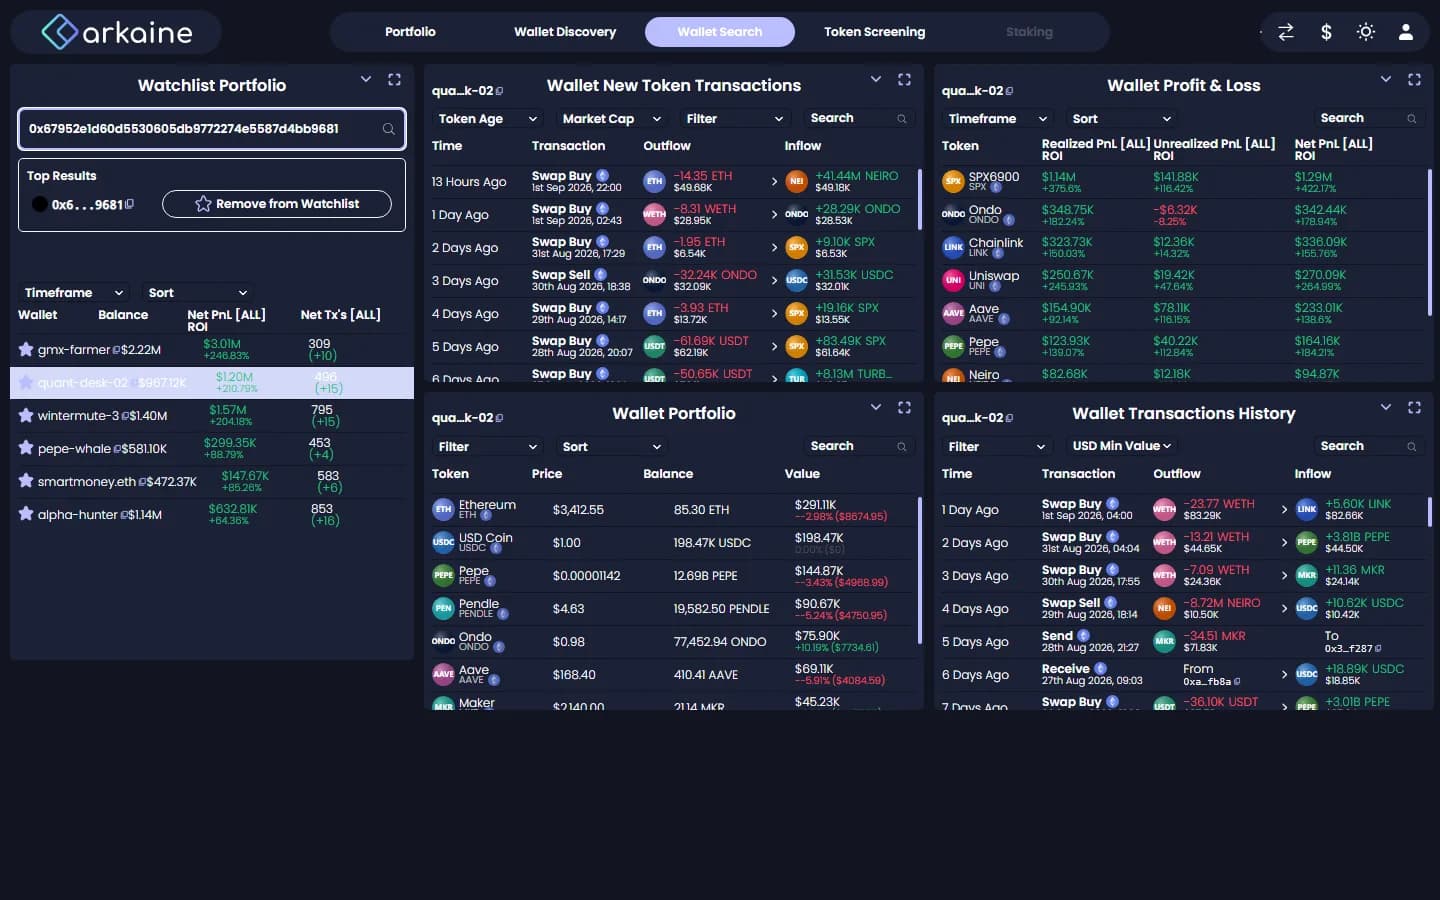Copy qua...k-02 address in Wallet Portfolio header
The width and height of the screenshot is (1440, 900).
click(499, 419)
